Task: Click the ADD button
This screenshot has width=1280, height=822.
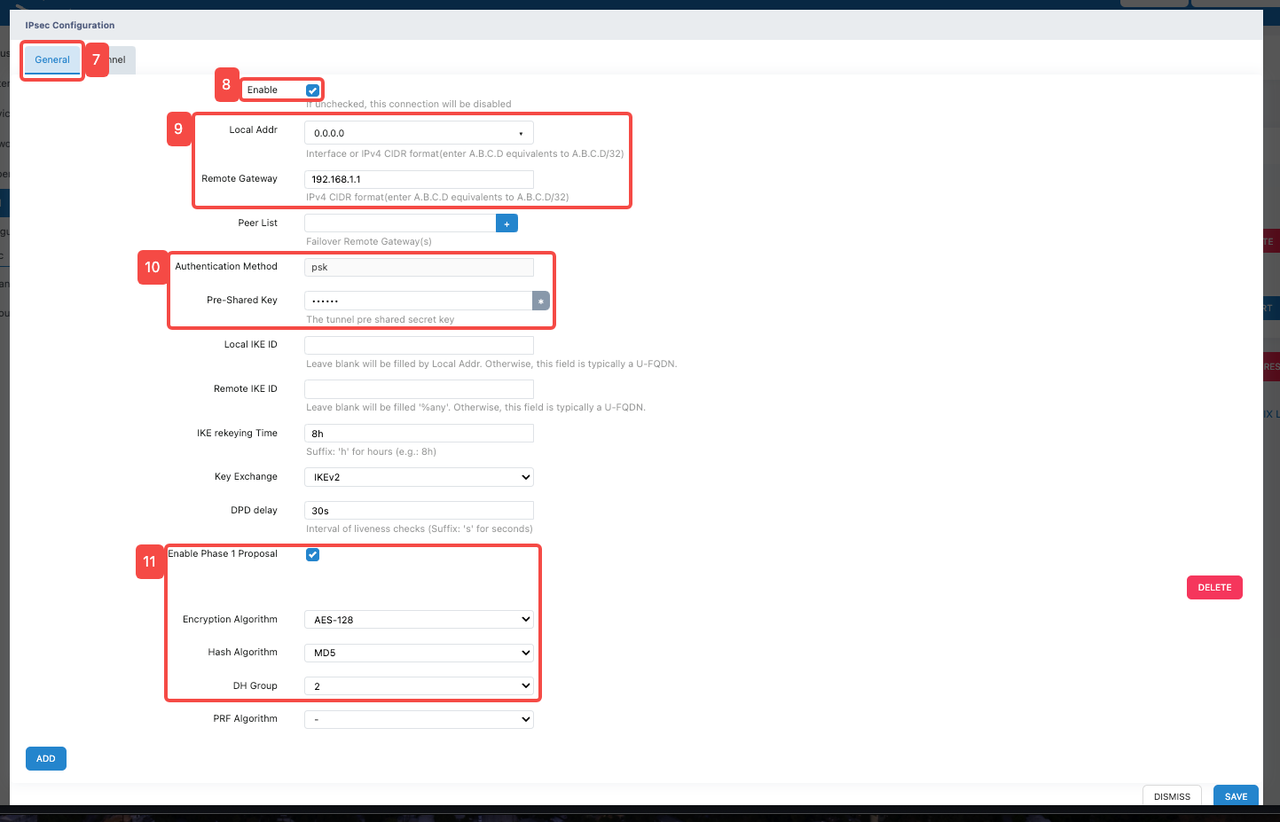Action: 46,759
